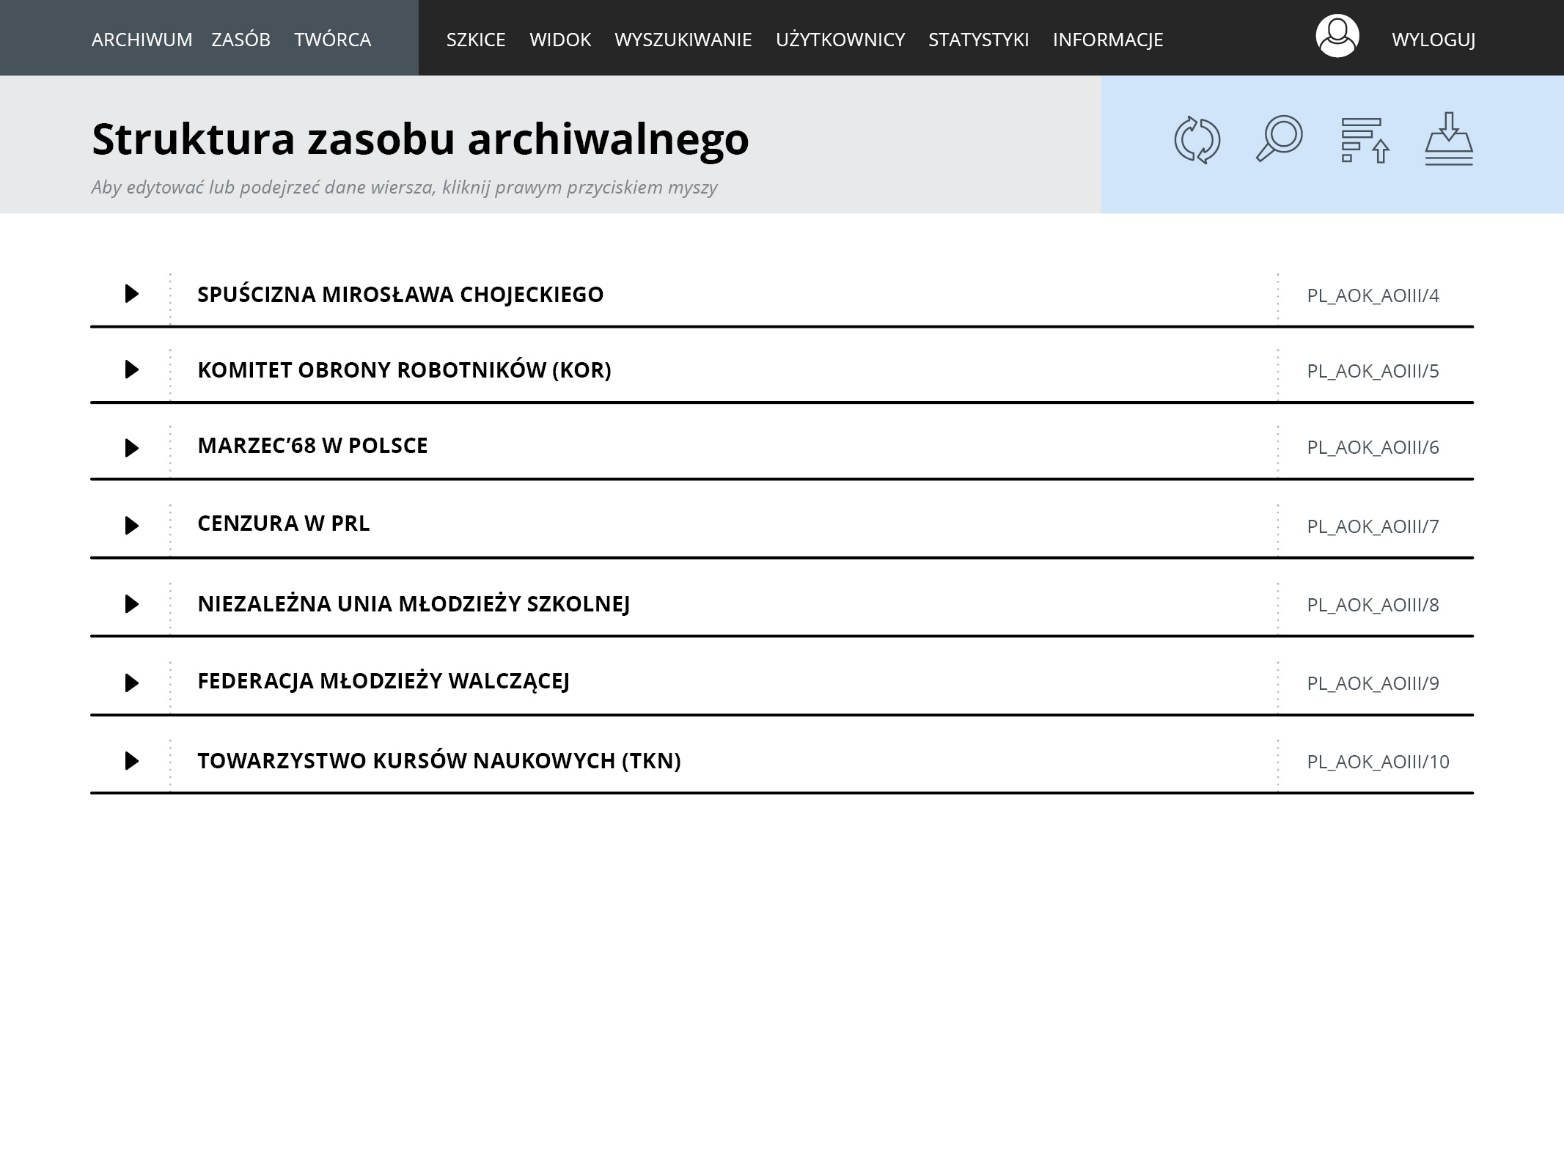Select Towarzystwo Kursów Naukowych (TKN) title
1564x1173 pixels.
tap(439, 761)
